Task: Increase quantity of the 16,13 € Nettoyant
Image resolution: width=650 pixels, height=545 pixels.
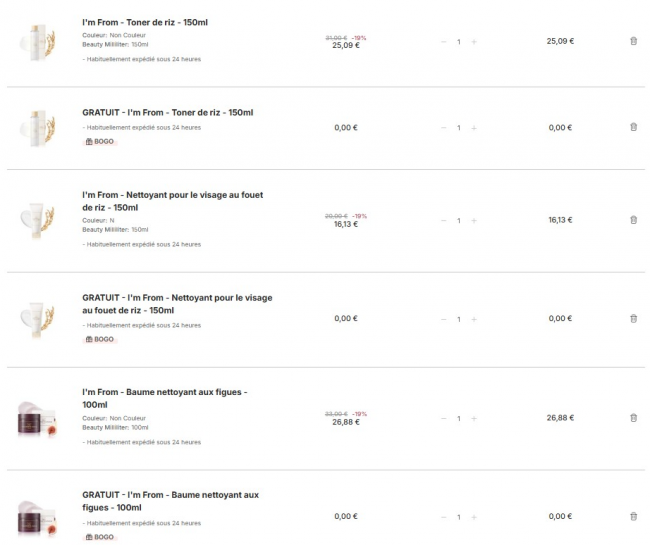Action: [x=474, y=220]
